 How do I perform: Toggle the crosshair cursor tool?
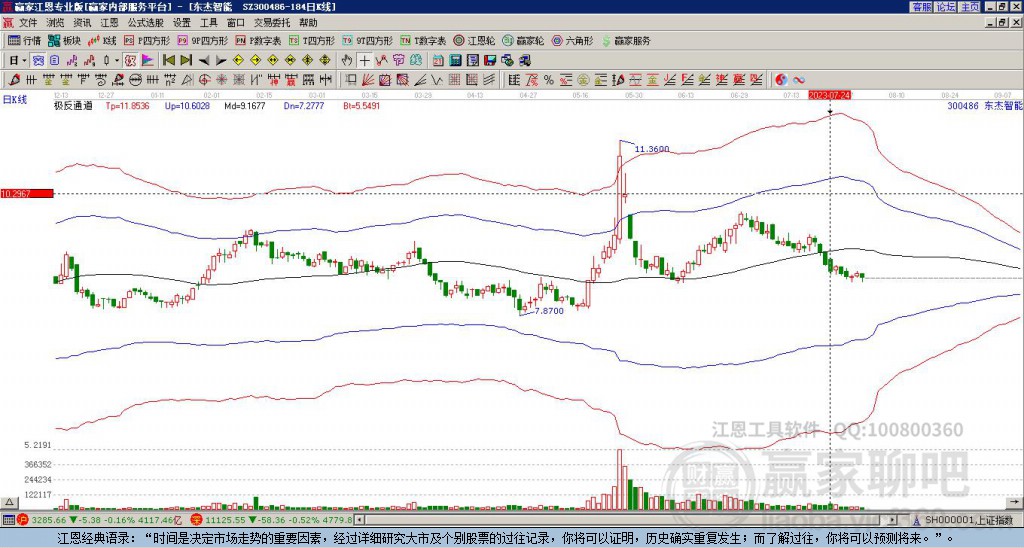coord(364,61)
